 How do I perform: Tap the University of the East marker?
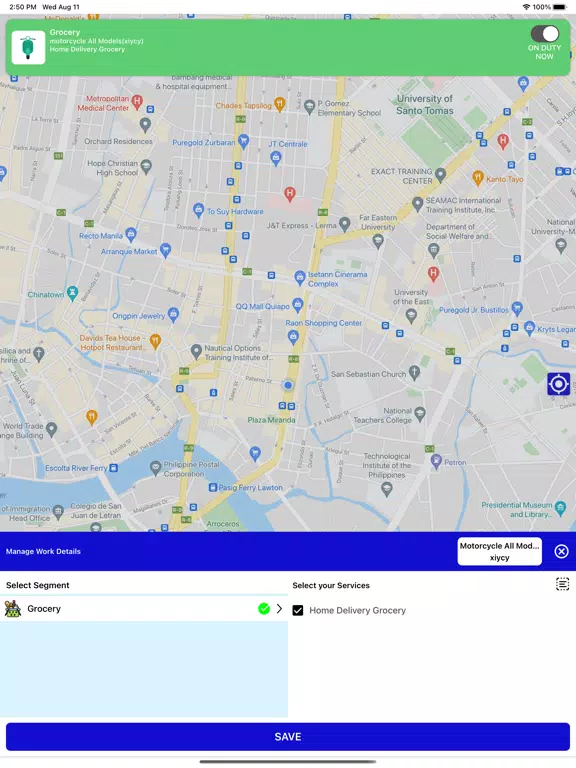(411, 316)
